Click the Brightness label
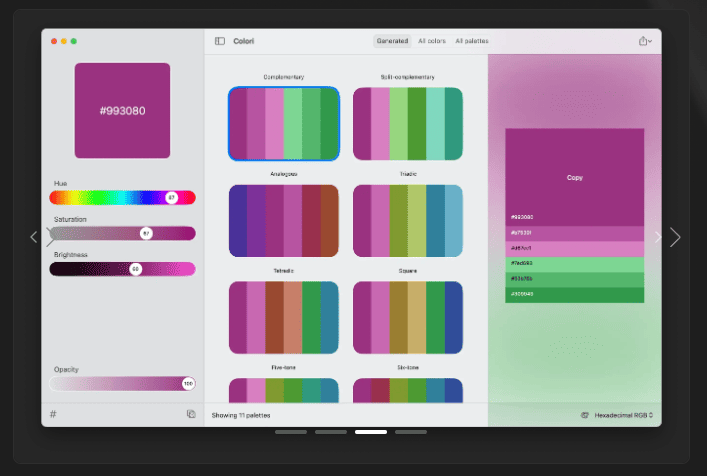The height and width of the screenshot is (476, 707). click(71, 255)
